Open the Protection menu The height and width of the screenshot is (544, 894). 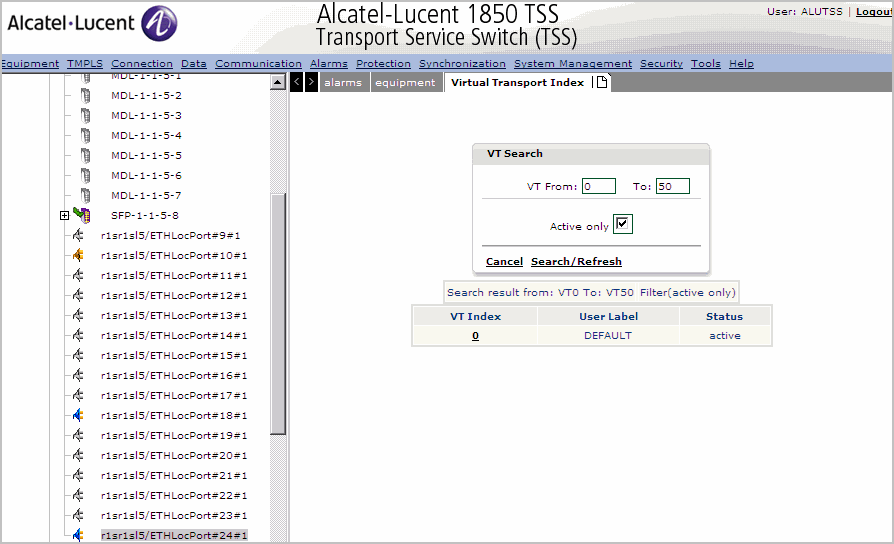(x=384, y=63)
